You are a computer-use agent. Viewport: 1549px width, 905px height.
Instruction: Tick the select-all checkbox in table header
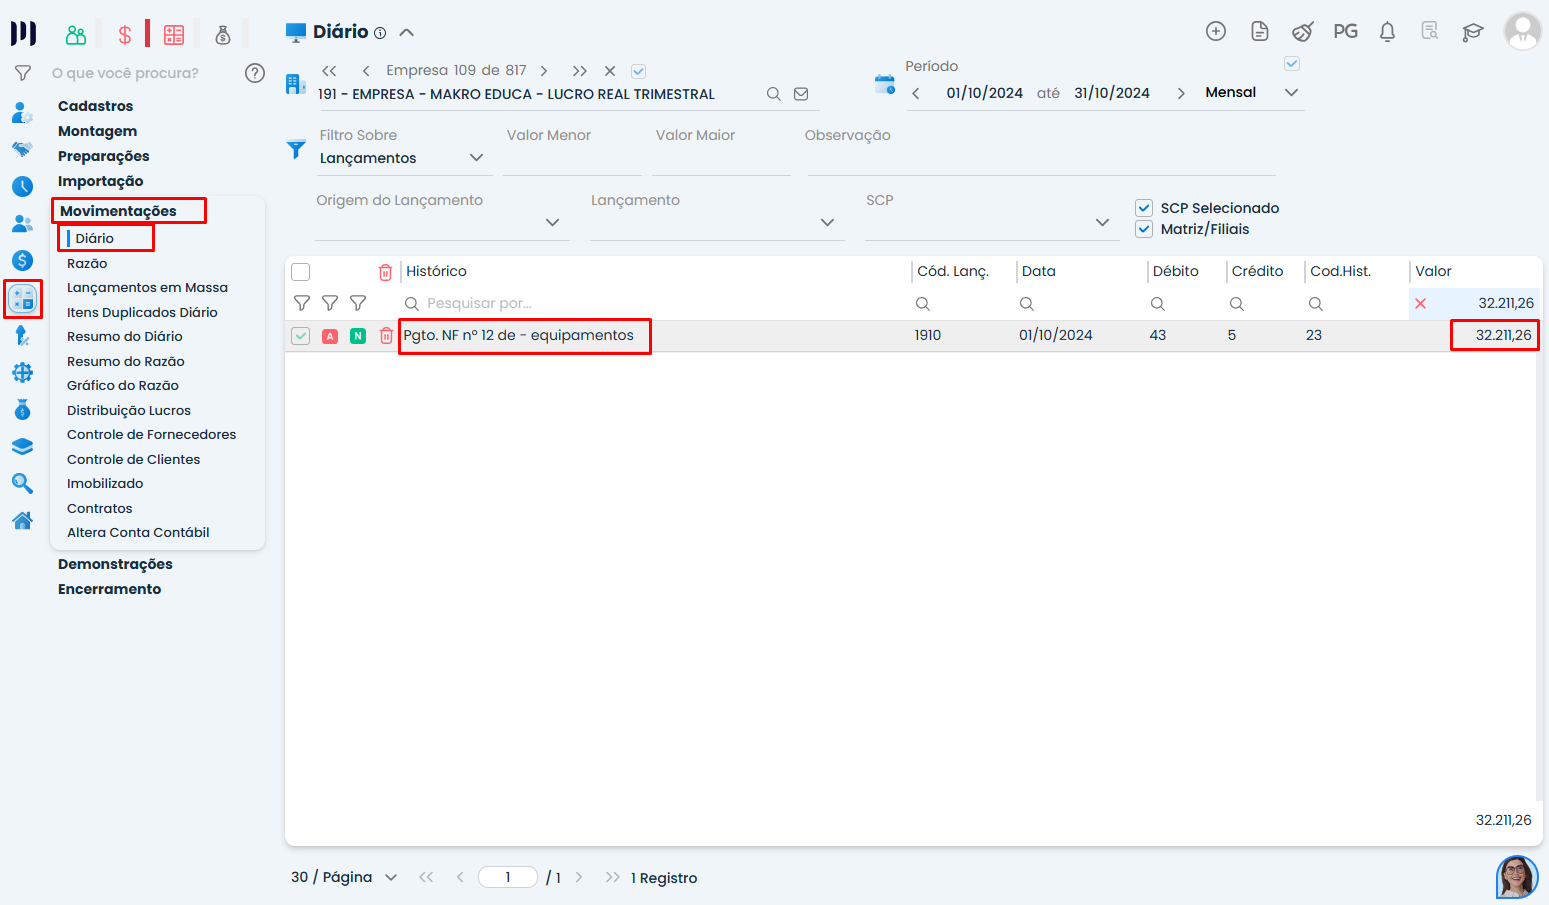click(301, 272)
